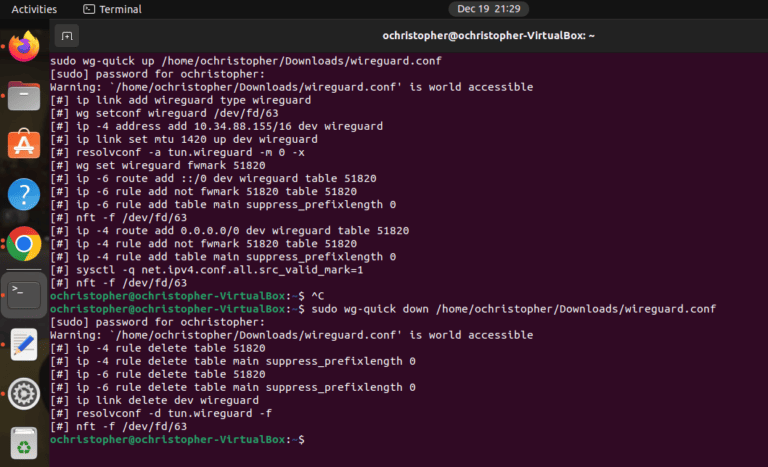This screenshot has height=467, width=768.
Task: Open the Terminal app menu in top bar
Action: point(112,9)
